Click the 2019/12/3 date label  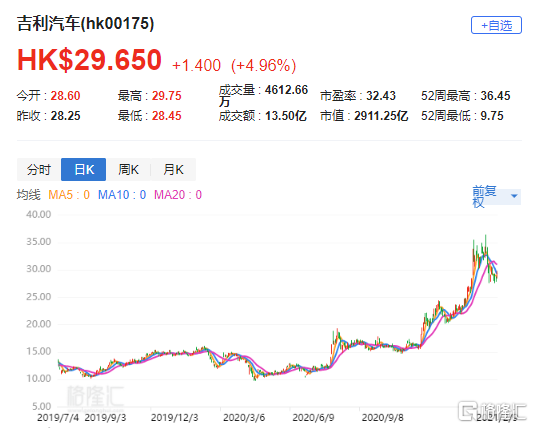pos(174,417)
